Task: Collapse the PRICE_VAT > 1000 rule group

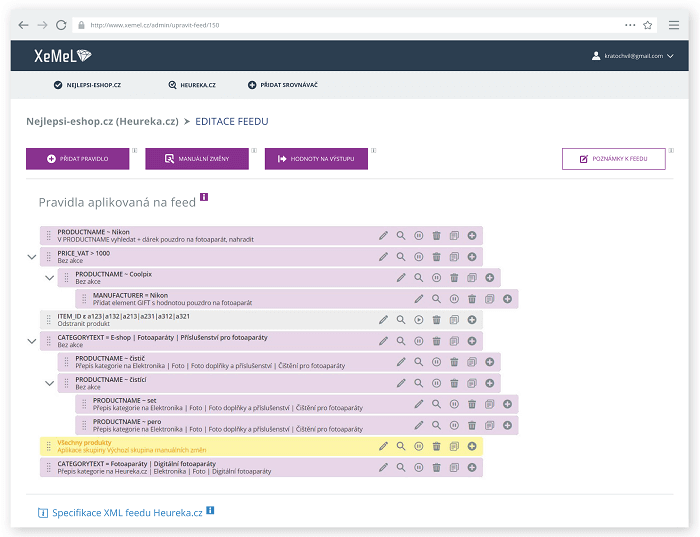Action: (32, 257)
